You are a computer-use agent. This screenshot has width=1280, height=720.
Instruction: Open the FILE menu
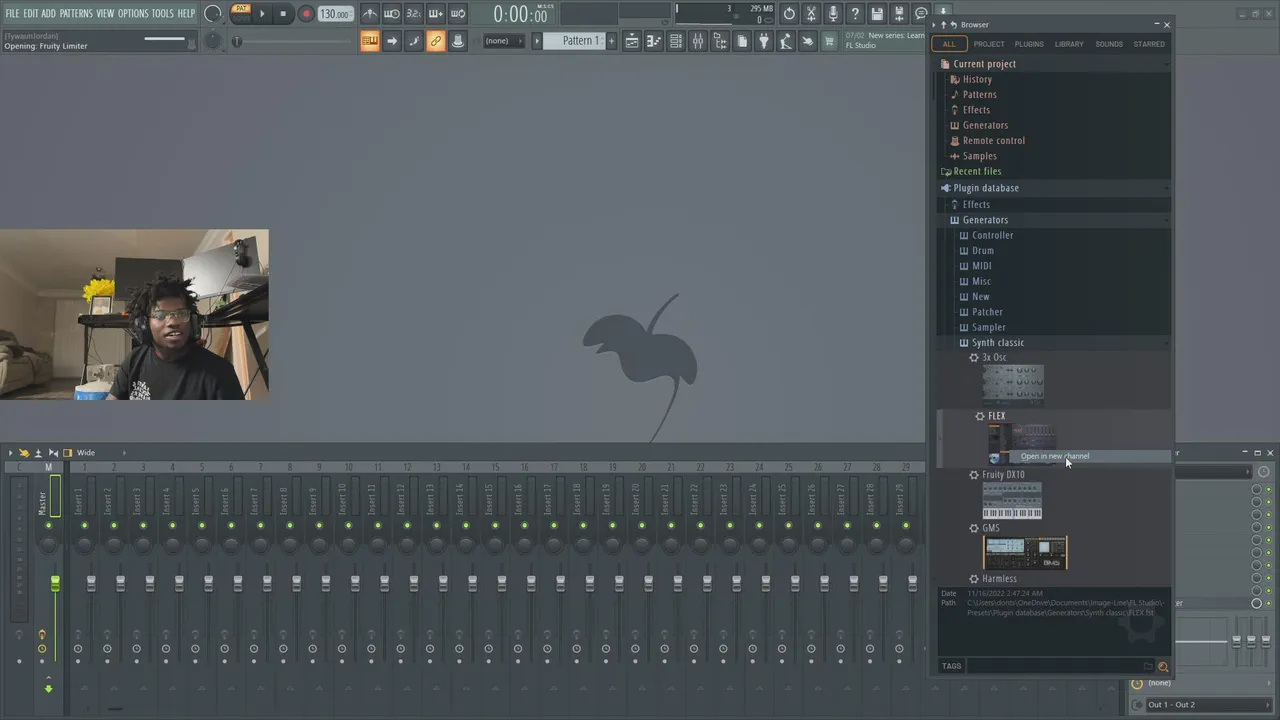12,14
